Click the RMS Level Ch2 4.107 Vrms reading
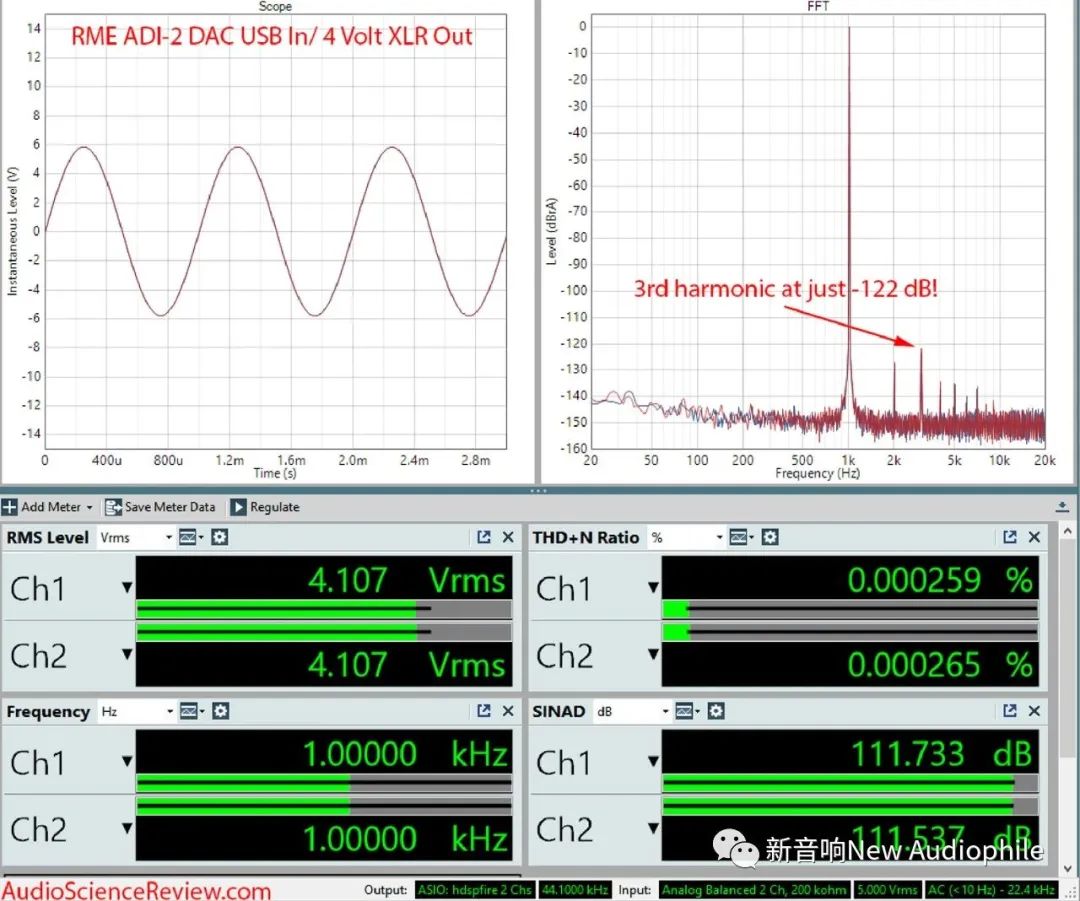 click(406, 665)
